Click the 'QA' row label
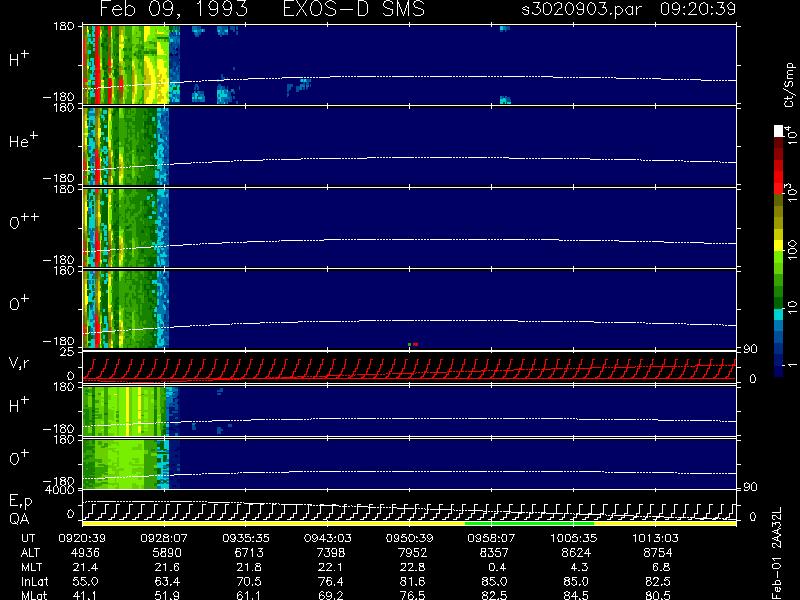Image resolution: width=800 pixels, height=600 pixels. click(19, 518)
